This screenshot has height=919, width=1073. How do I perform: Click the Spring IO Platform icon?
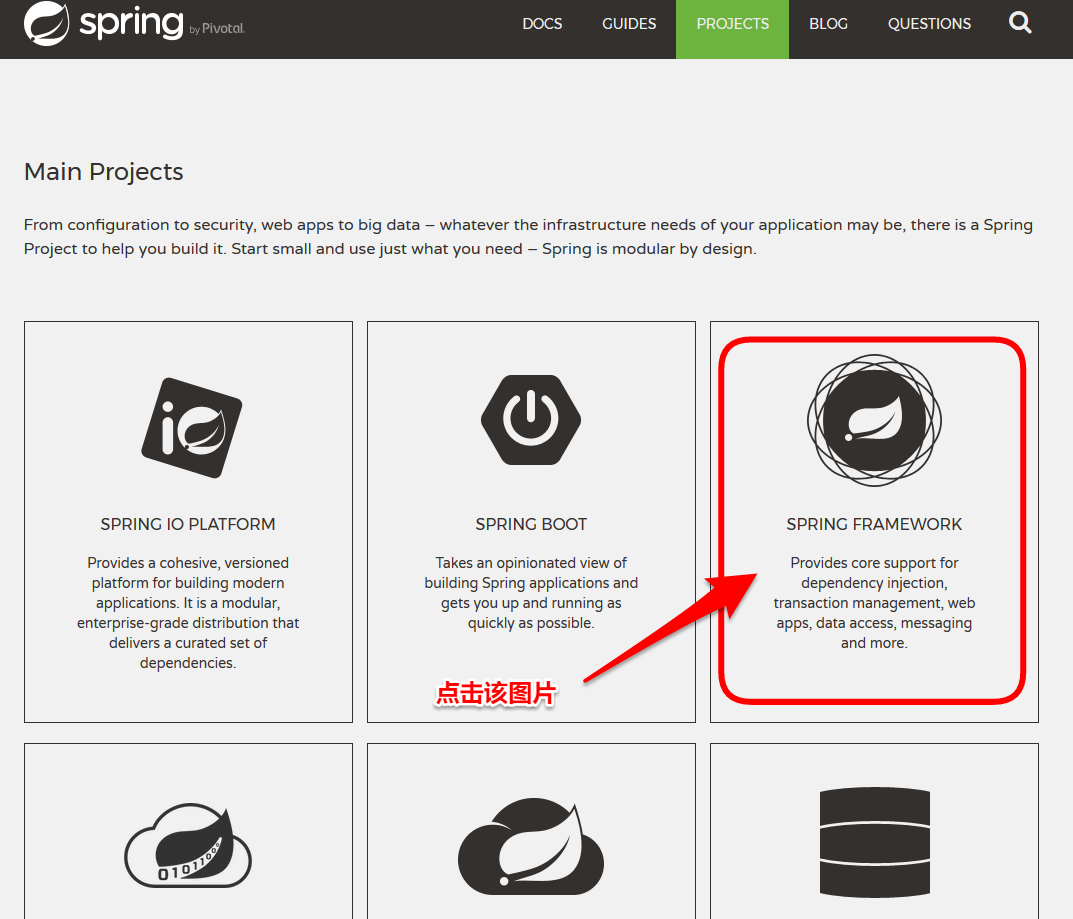click(192, 428)
